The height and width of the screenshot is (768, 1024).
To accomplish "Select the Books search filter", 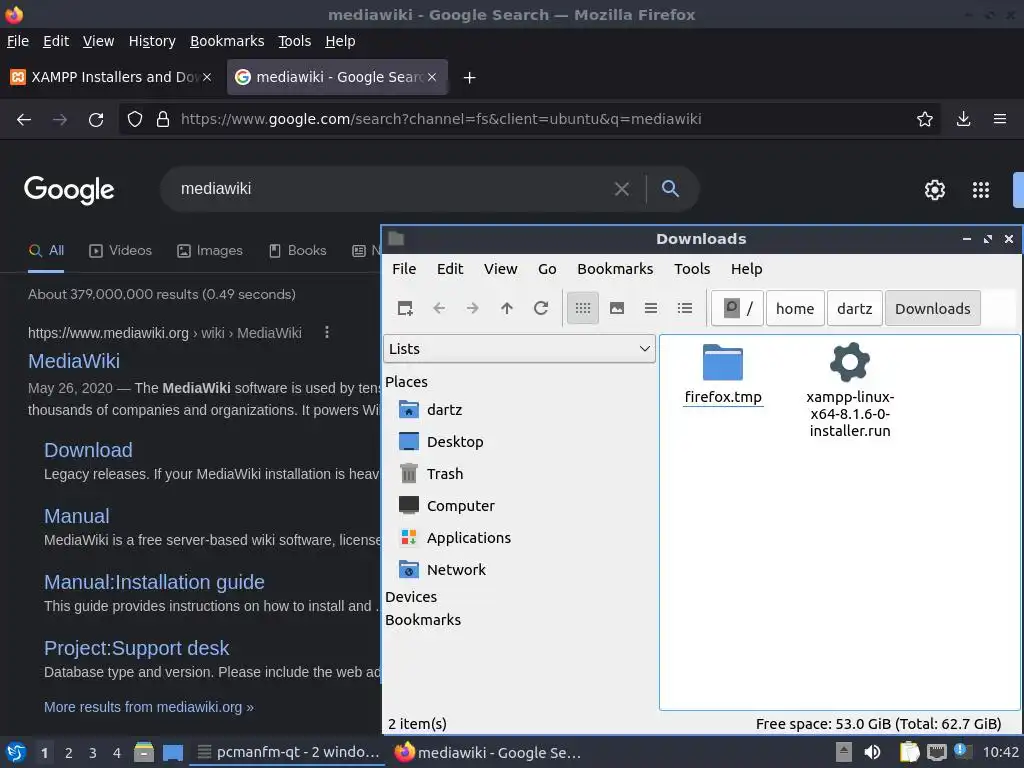I will pyautogui.click(x=297, y=251).
